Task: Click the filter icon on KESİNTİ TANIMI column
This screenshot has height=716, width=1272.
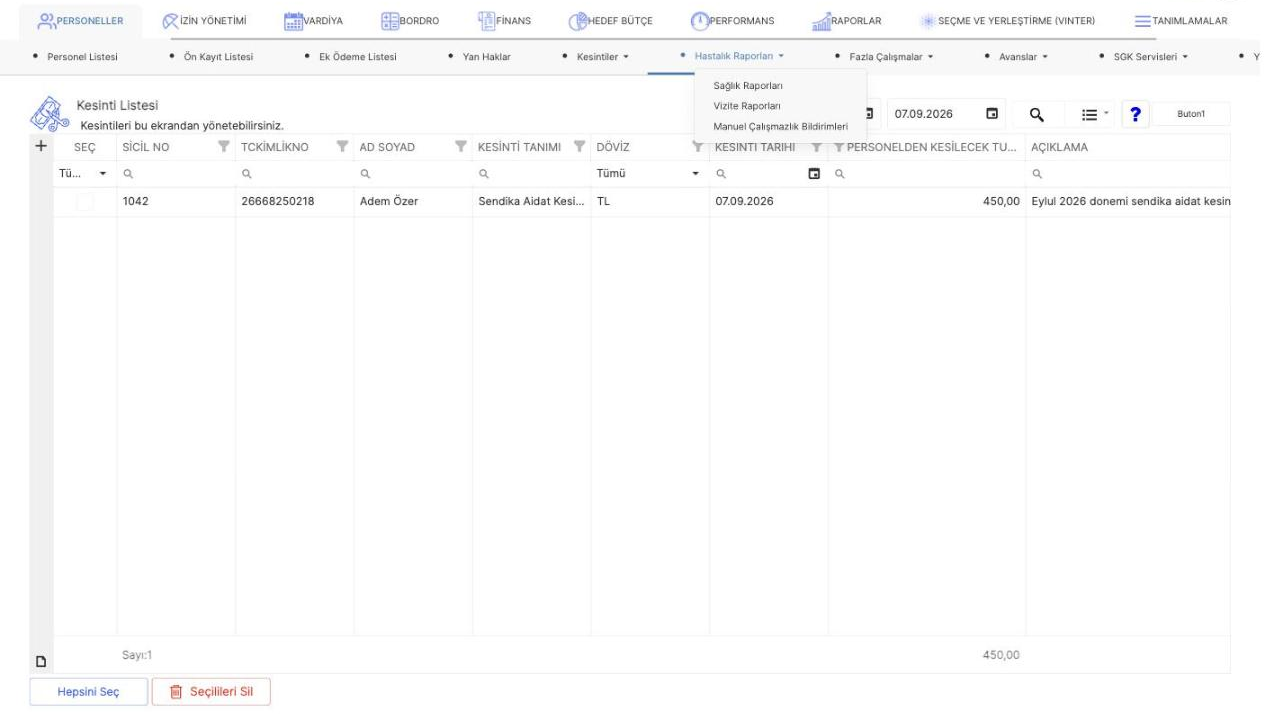Action: coord(580,148)
